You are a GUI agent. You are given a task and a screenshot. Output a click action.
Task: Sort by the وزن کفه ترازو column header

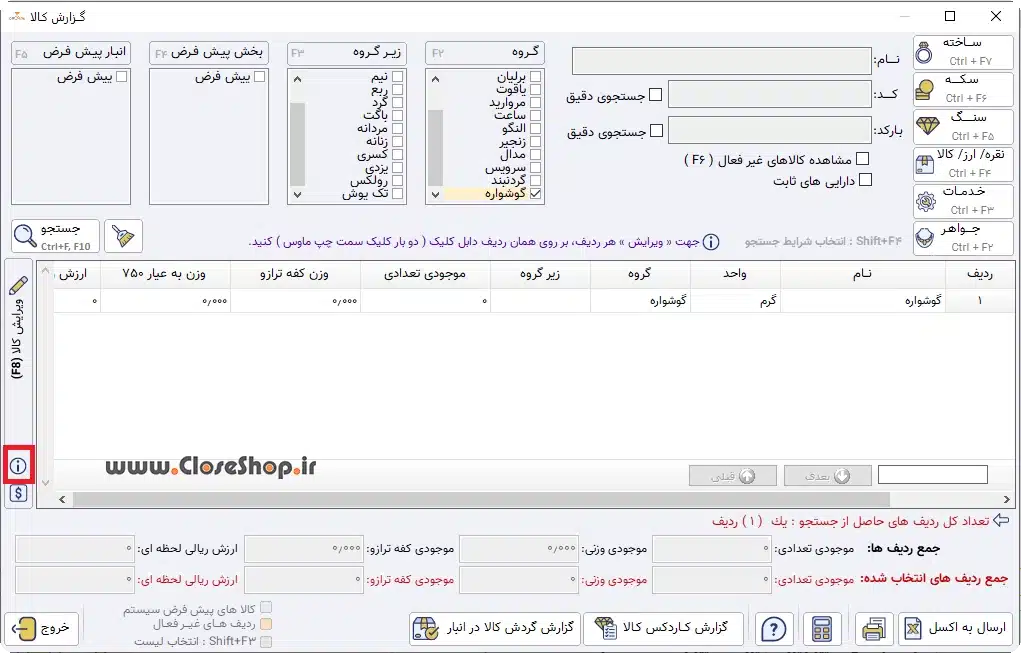coord(295,274)
